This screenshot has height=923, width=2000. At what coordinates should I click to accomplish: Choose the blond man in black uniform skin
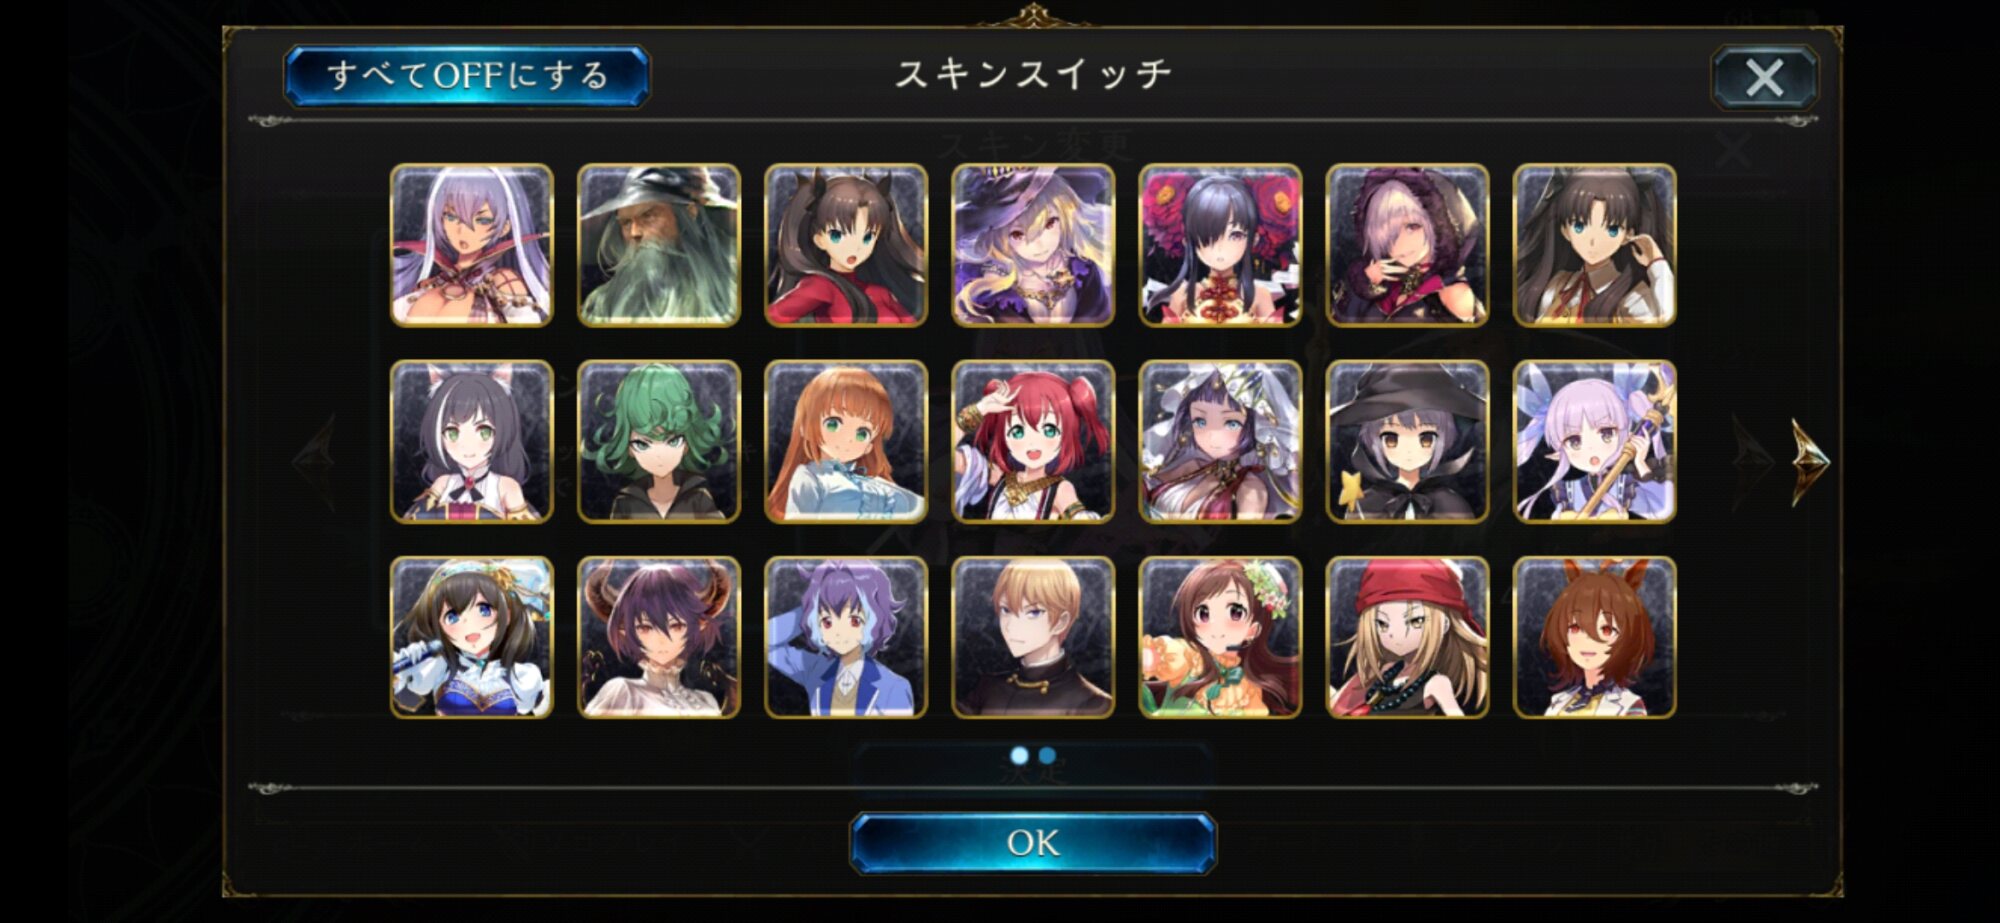point(1033,637)
